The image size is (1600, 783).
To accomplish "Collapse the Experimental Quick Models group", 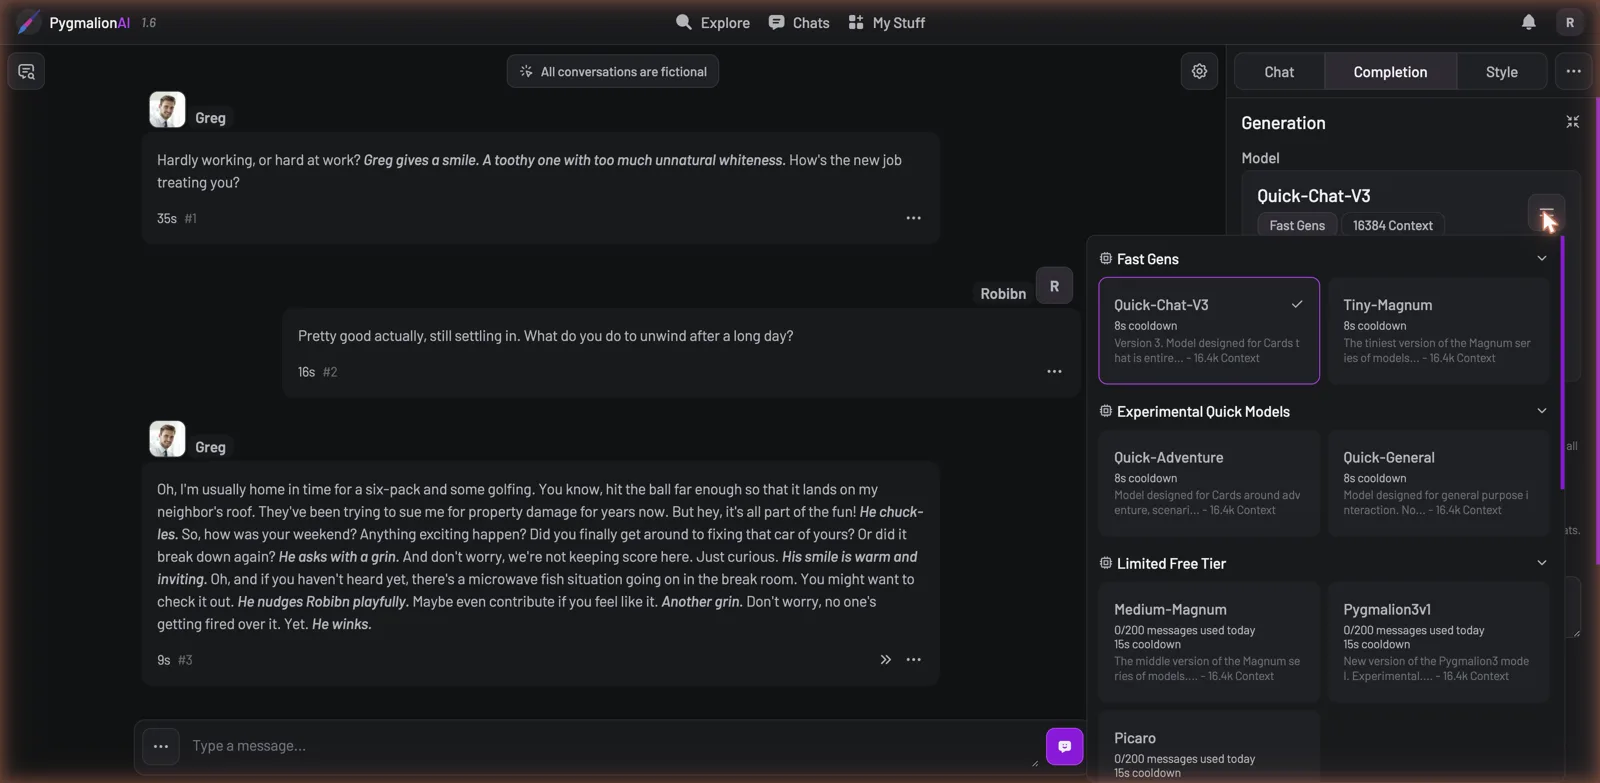I will (1541, 411).
